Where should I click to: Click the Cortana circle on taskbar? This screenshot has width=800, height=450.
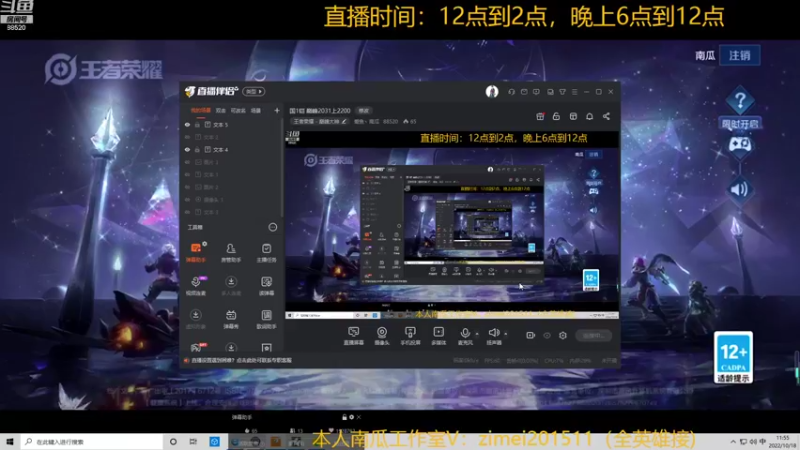[x=173, y=442]
